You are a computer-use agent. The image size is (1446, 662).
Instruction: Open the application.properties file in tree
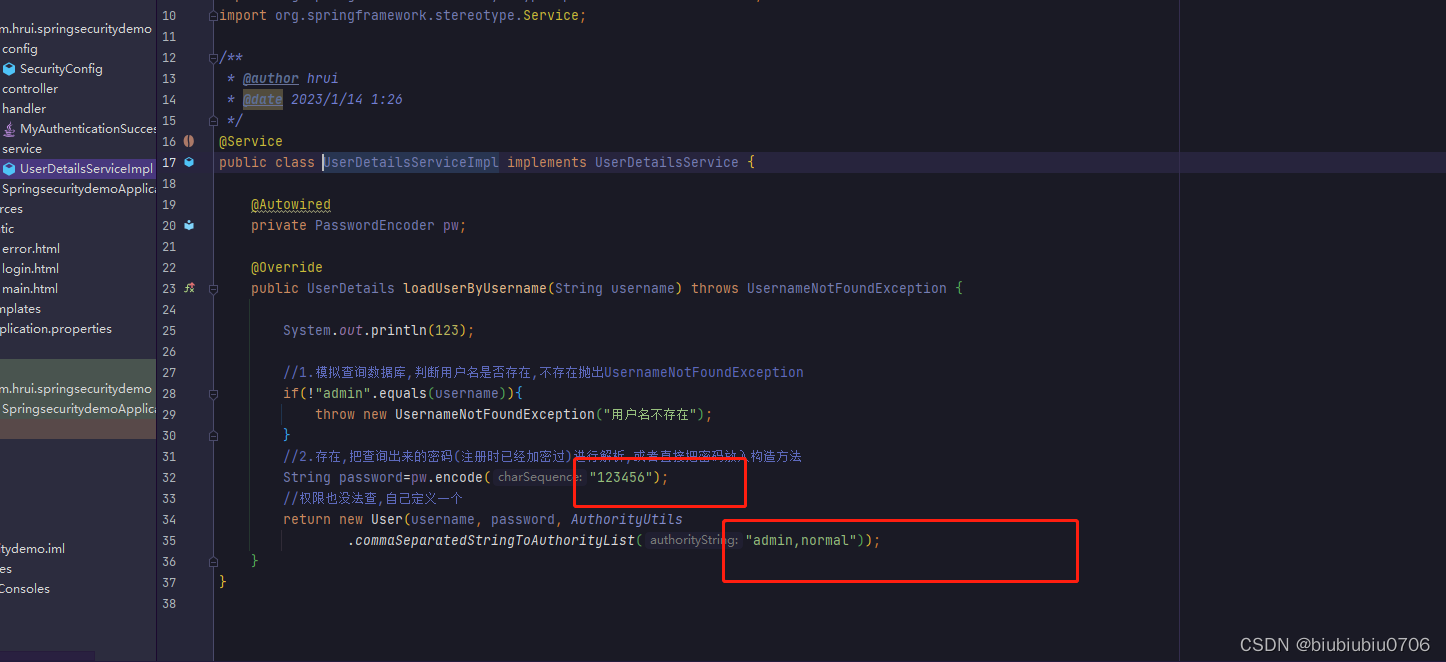point(56,328)
